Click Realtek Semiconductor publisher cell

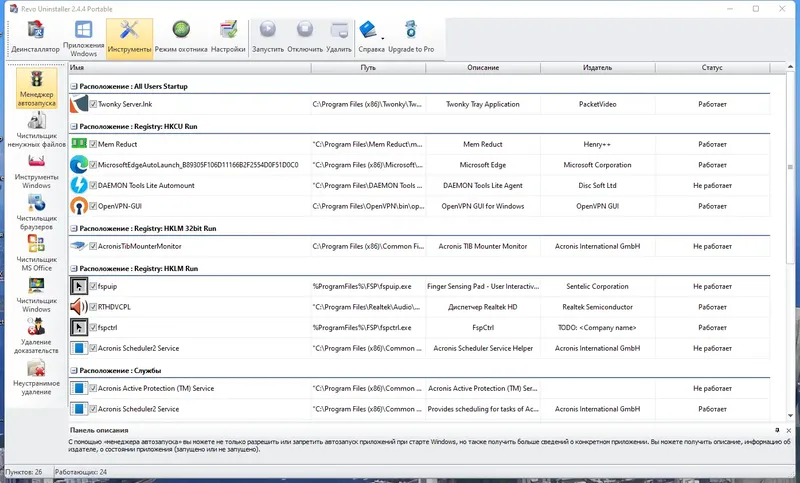(x=597, y=307)
